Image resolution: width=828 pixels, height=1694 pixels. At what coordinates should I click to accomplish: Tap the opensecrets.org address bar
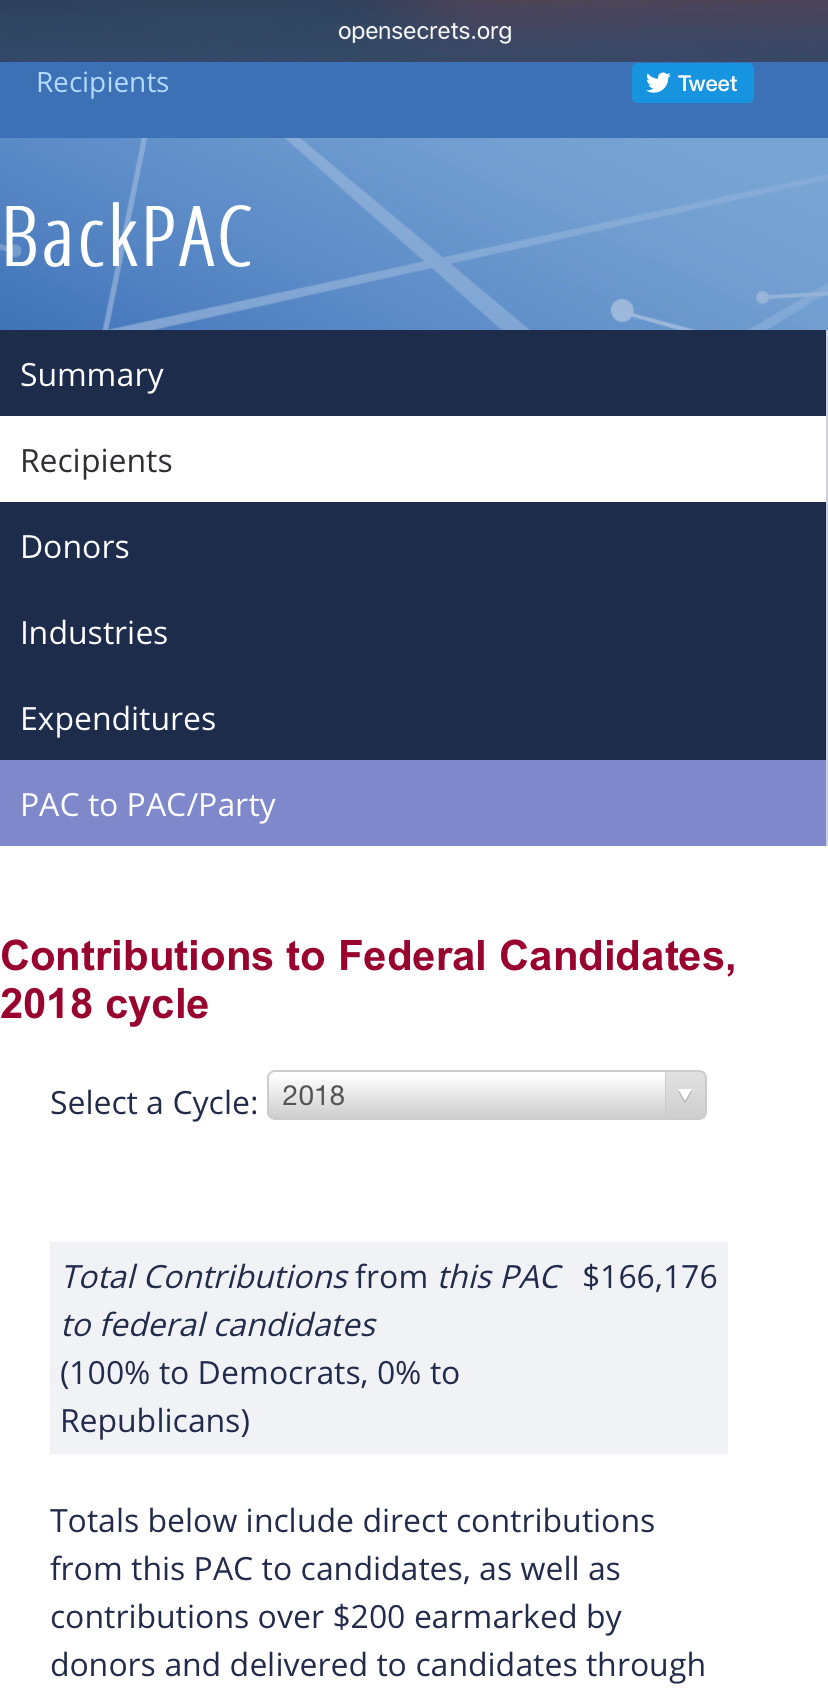425,31
